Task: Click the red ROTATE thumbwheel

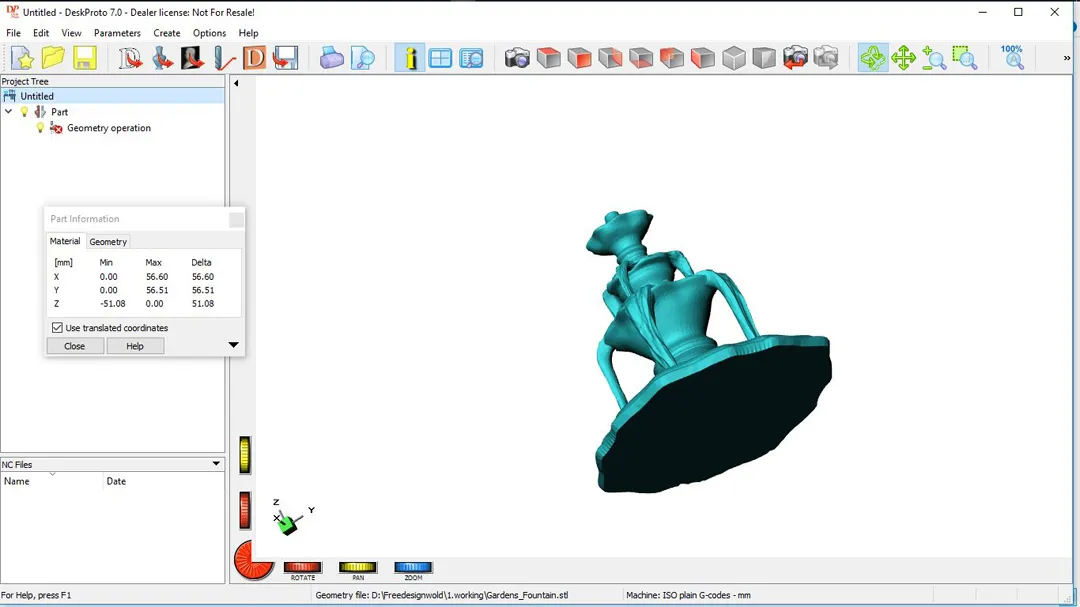Action: 302,567
